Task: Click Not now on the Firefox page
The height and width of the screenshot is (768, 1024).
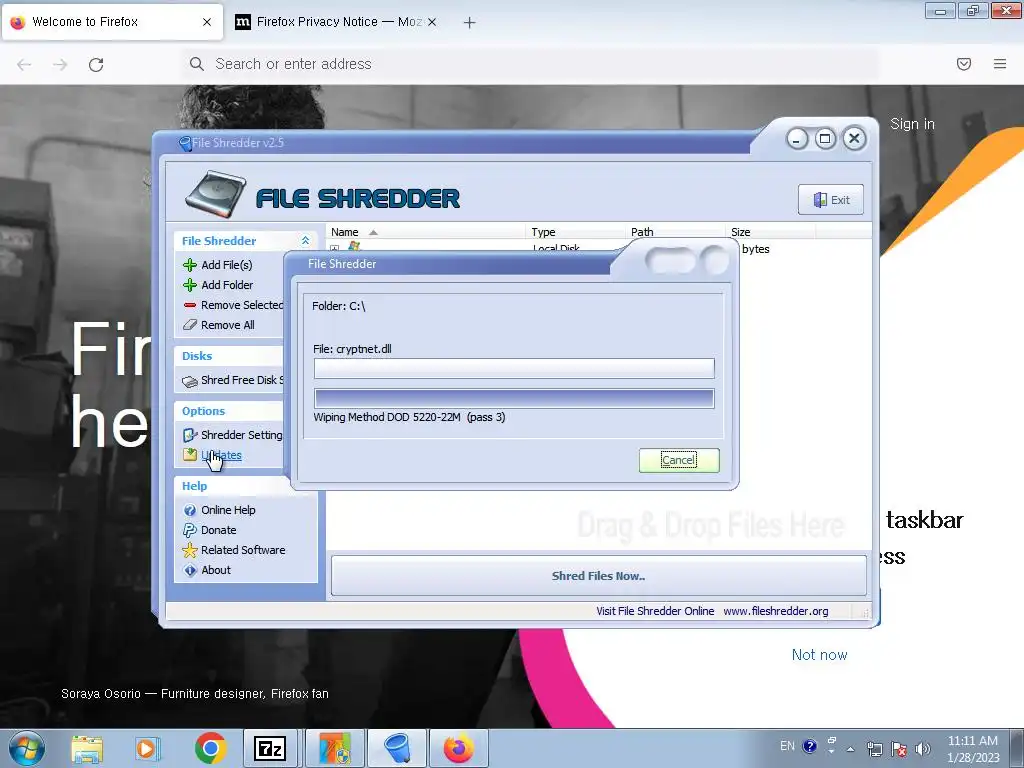Action: pyautogui.click(x=820, y=655)
